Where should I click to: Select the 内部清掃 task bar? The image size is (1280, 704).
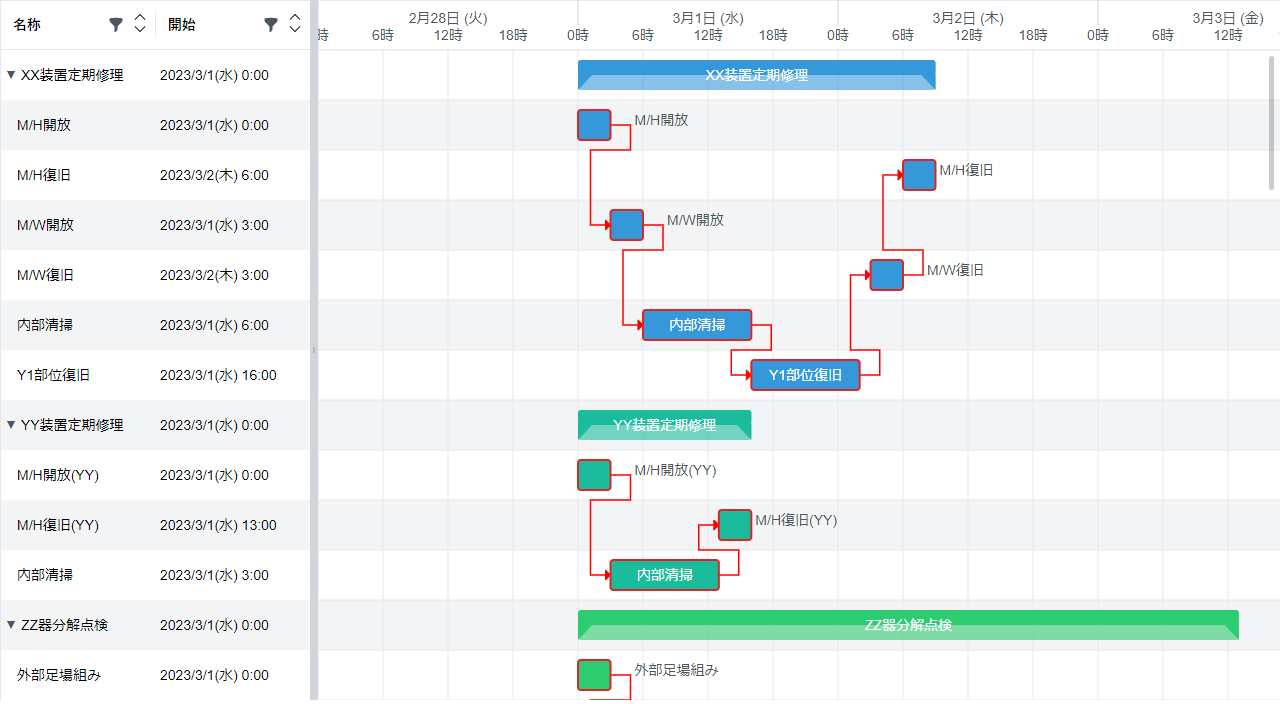click(697, 325)
